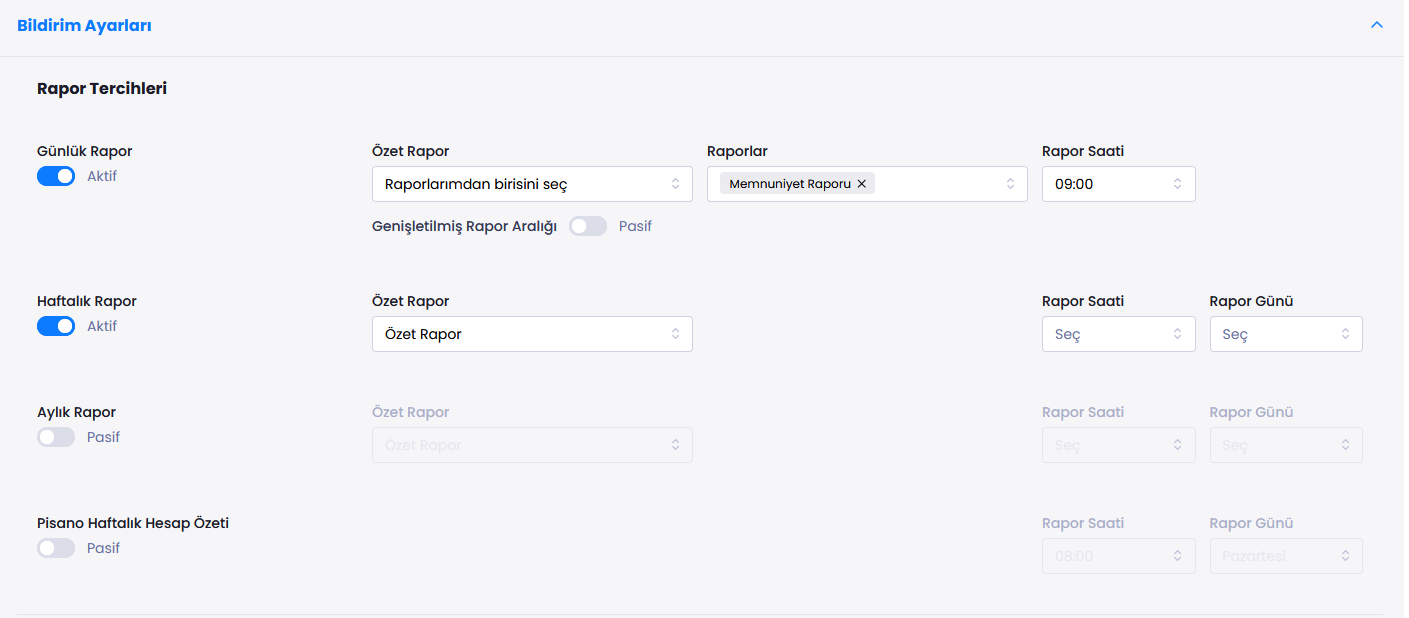Open the daily Özet Rapor dropdown

[531, 184]
